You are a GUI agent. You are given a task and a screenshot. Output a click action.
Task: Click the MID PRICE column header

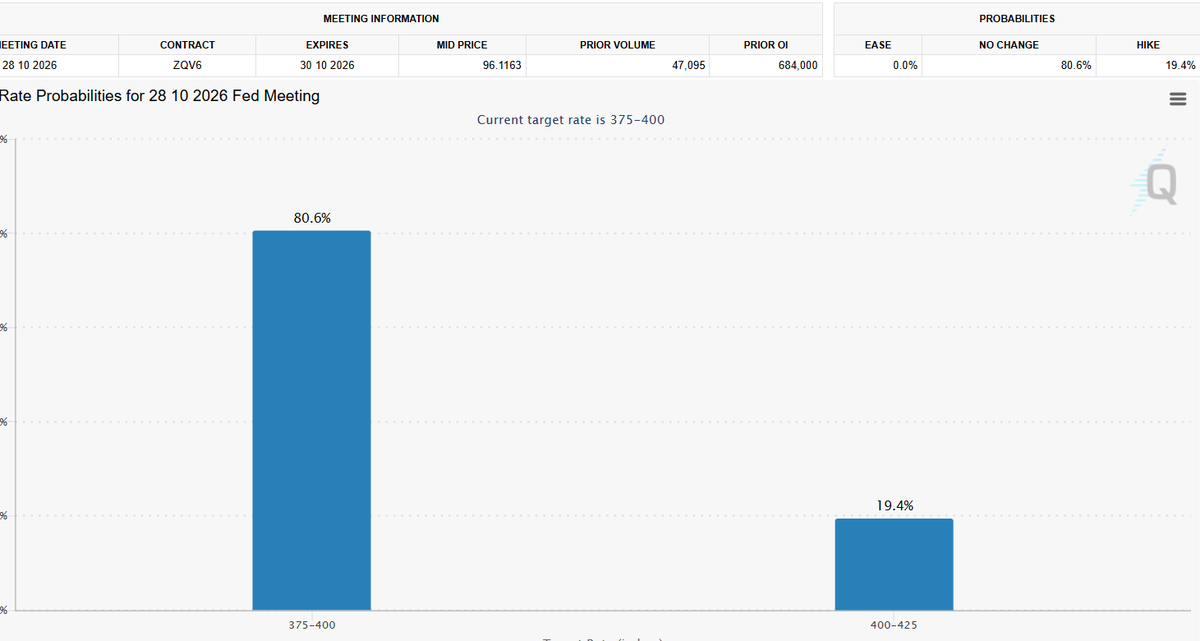(462, 45)
